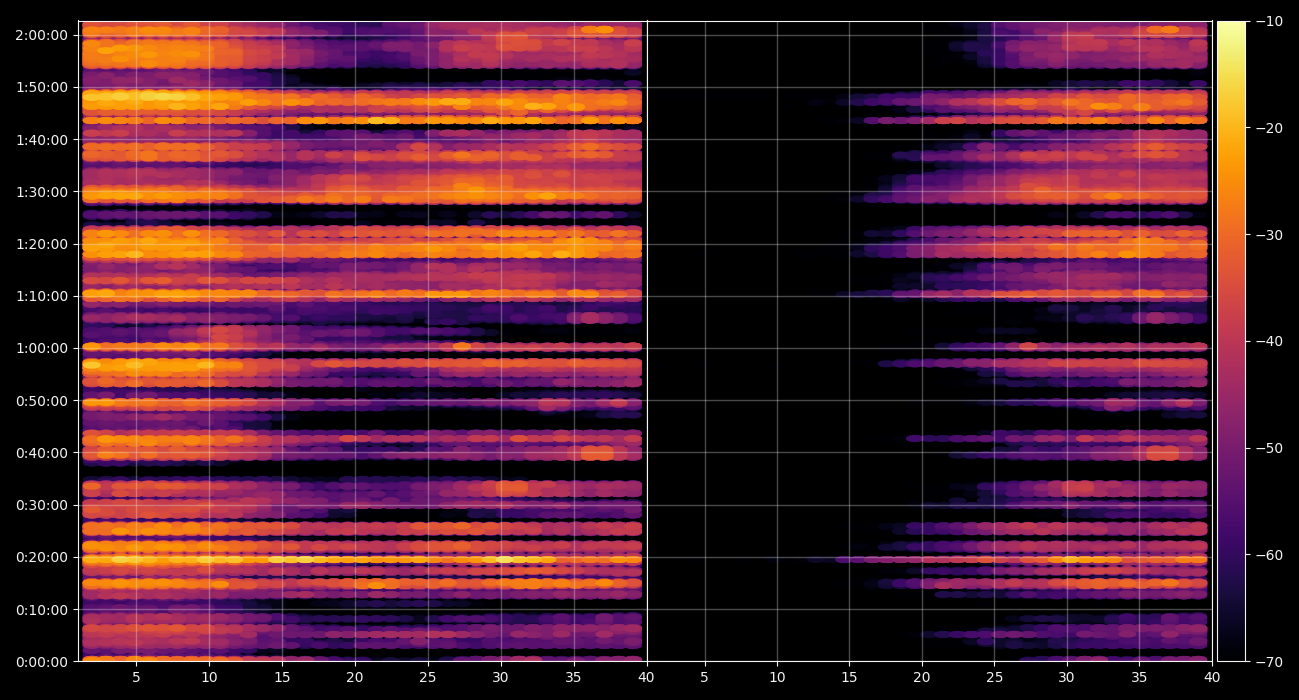Screen dimensions: 1299x700
Task: Select x-axis label 30 under right heatmap
Action: point(1067,677)
